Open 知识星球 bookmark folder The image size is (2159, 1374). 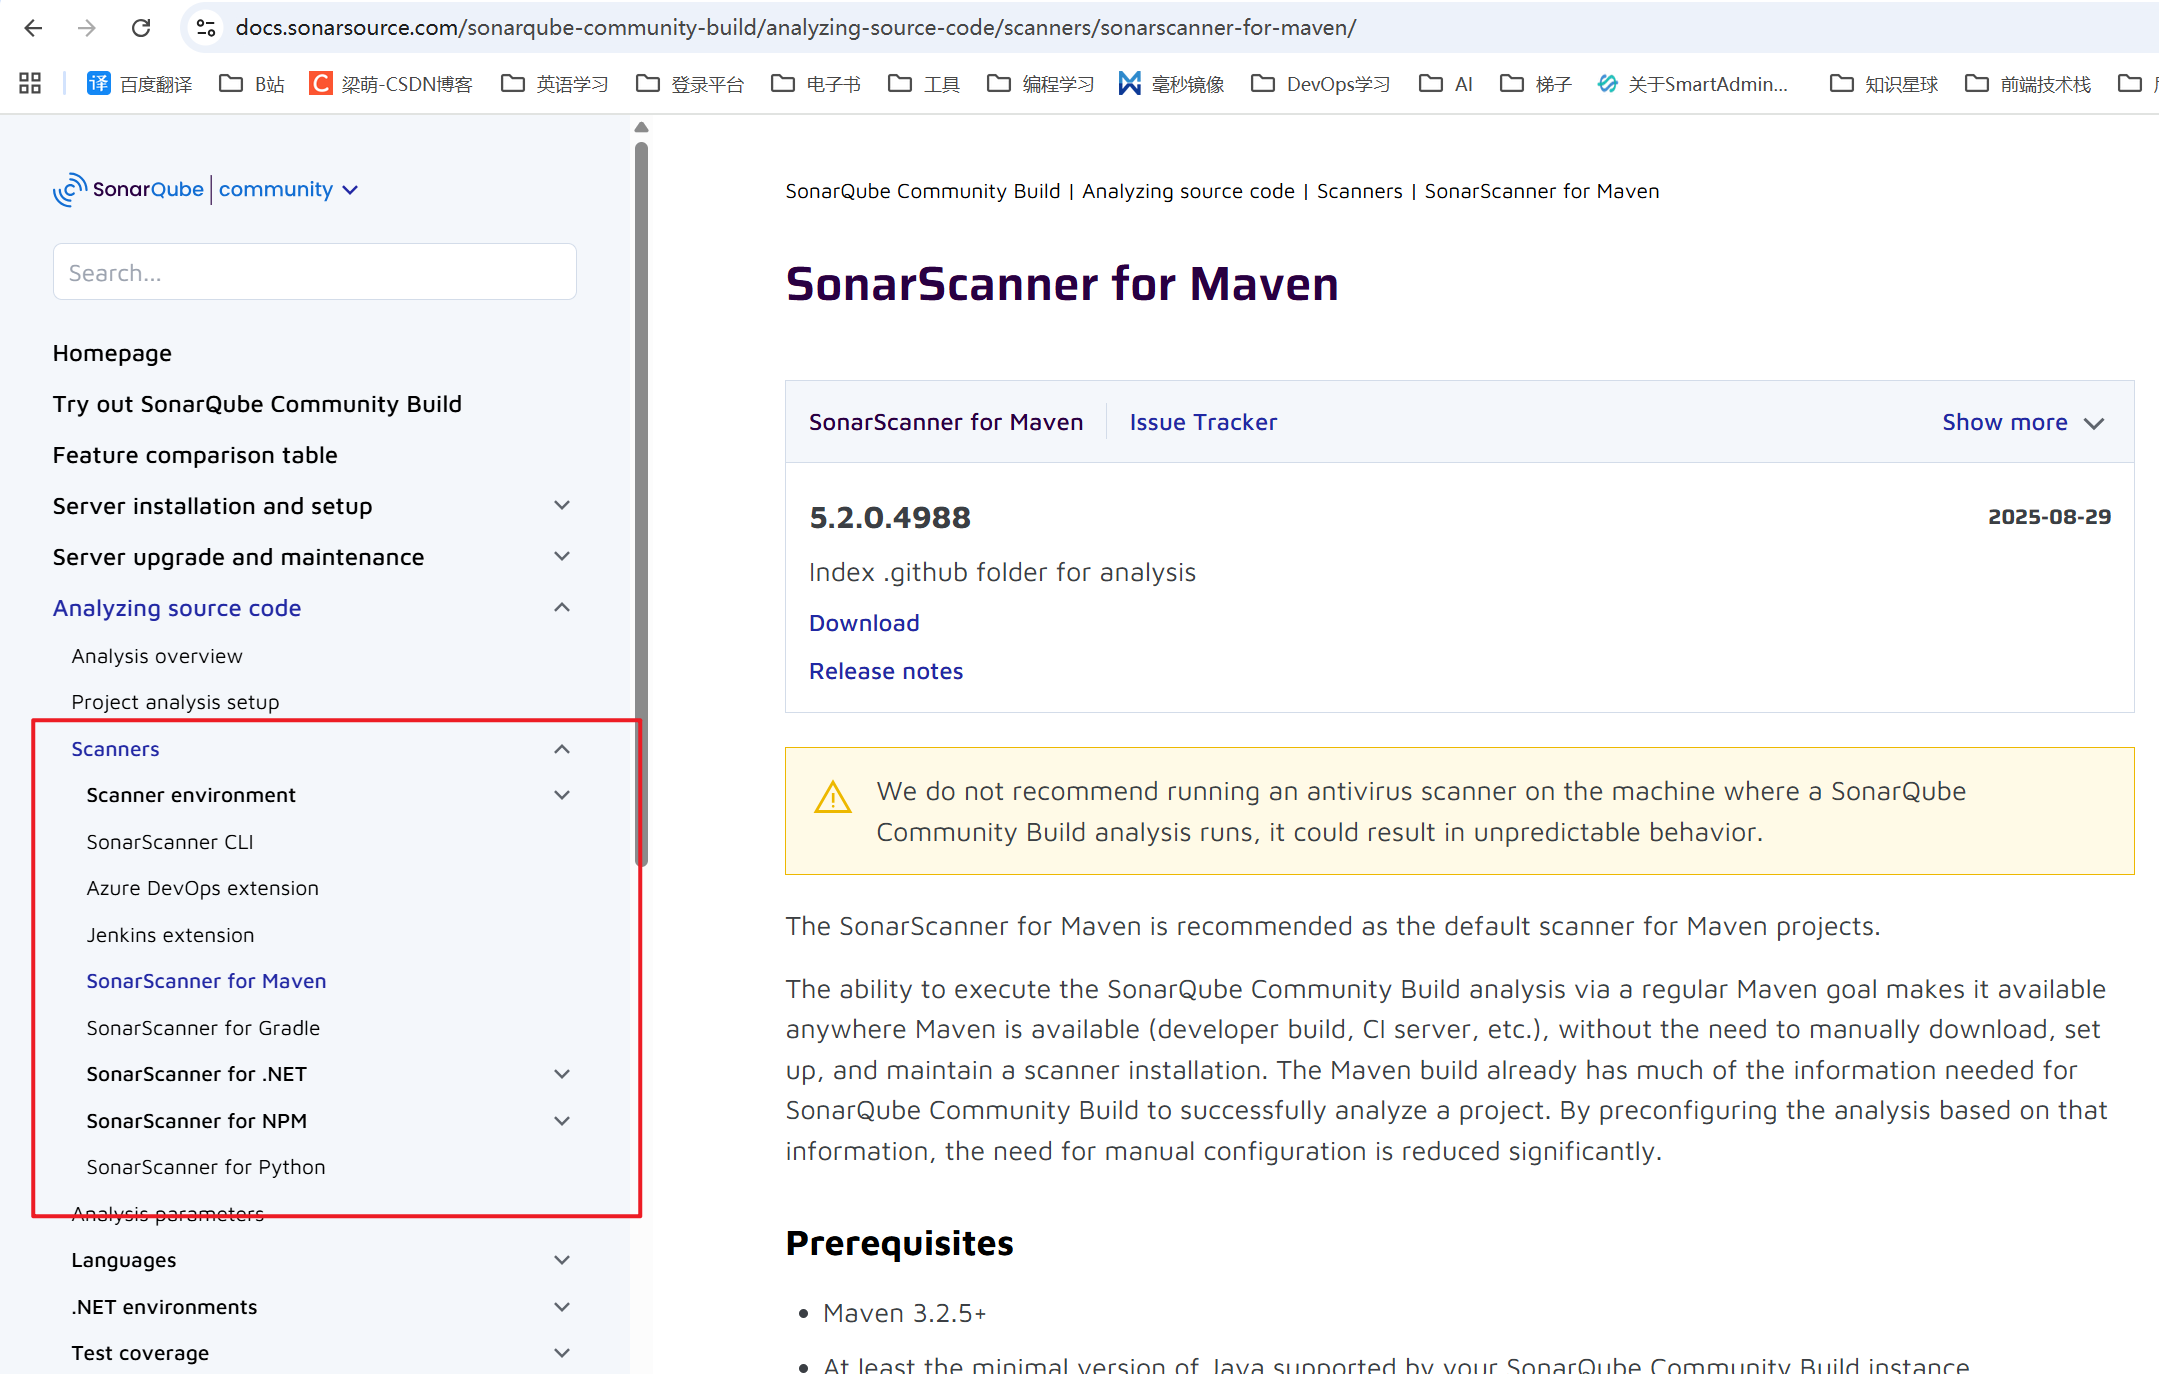click(x=1884, y=84)
